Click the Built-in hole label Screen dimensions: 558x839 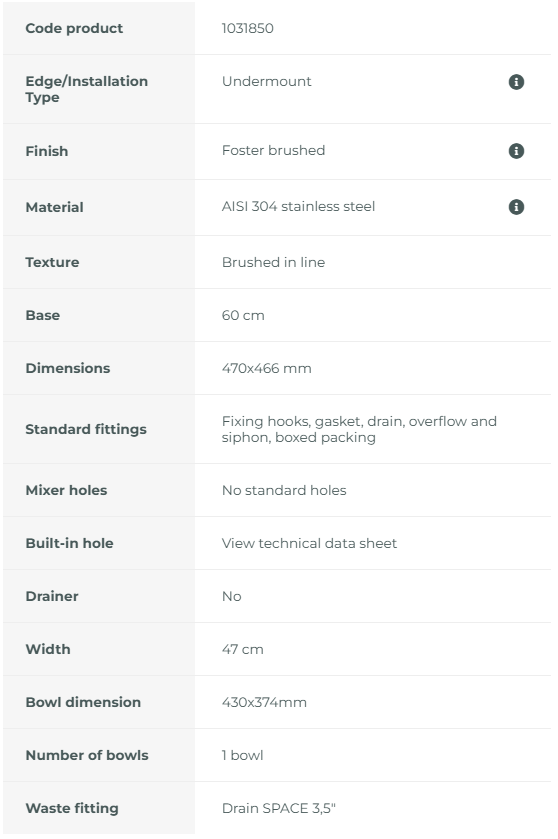pos(69,543)
